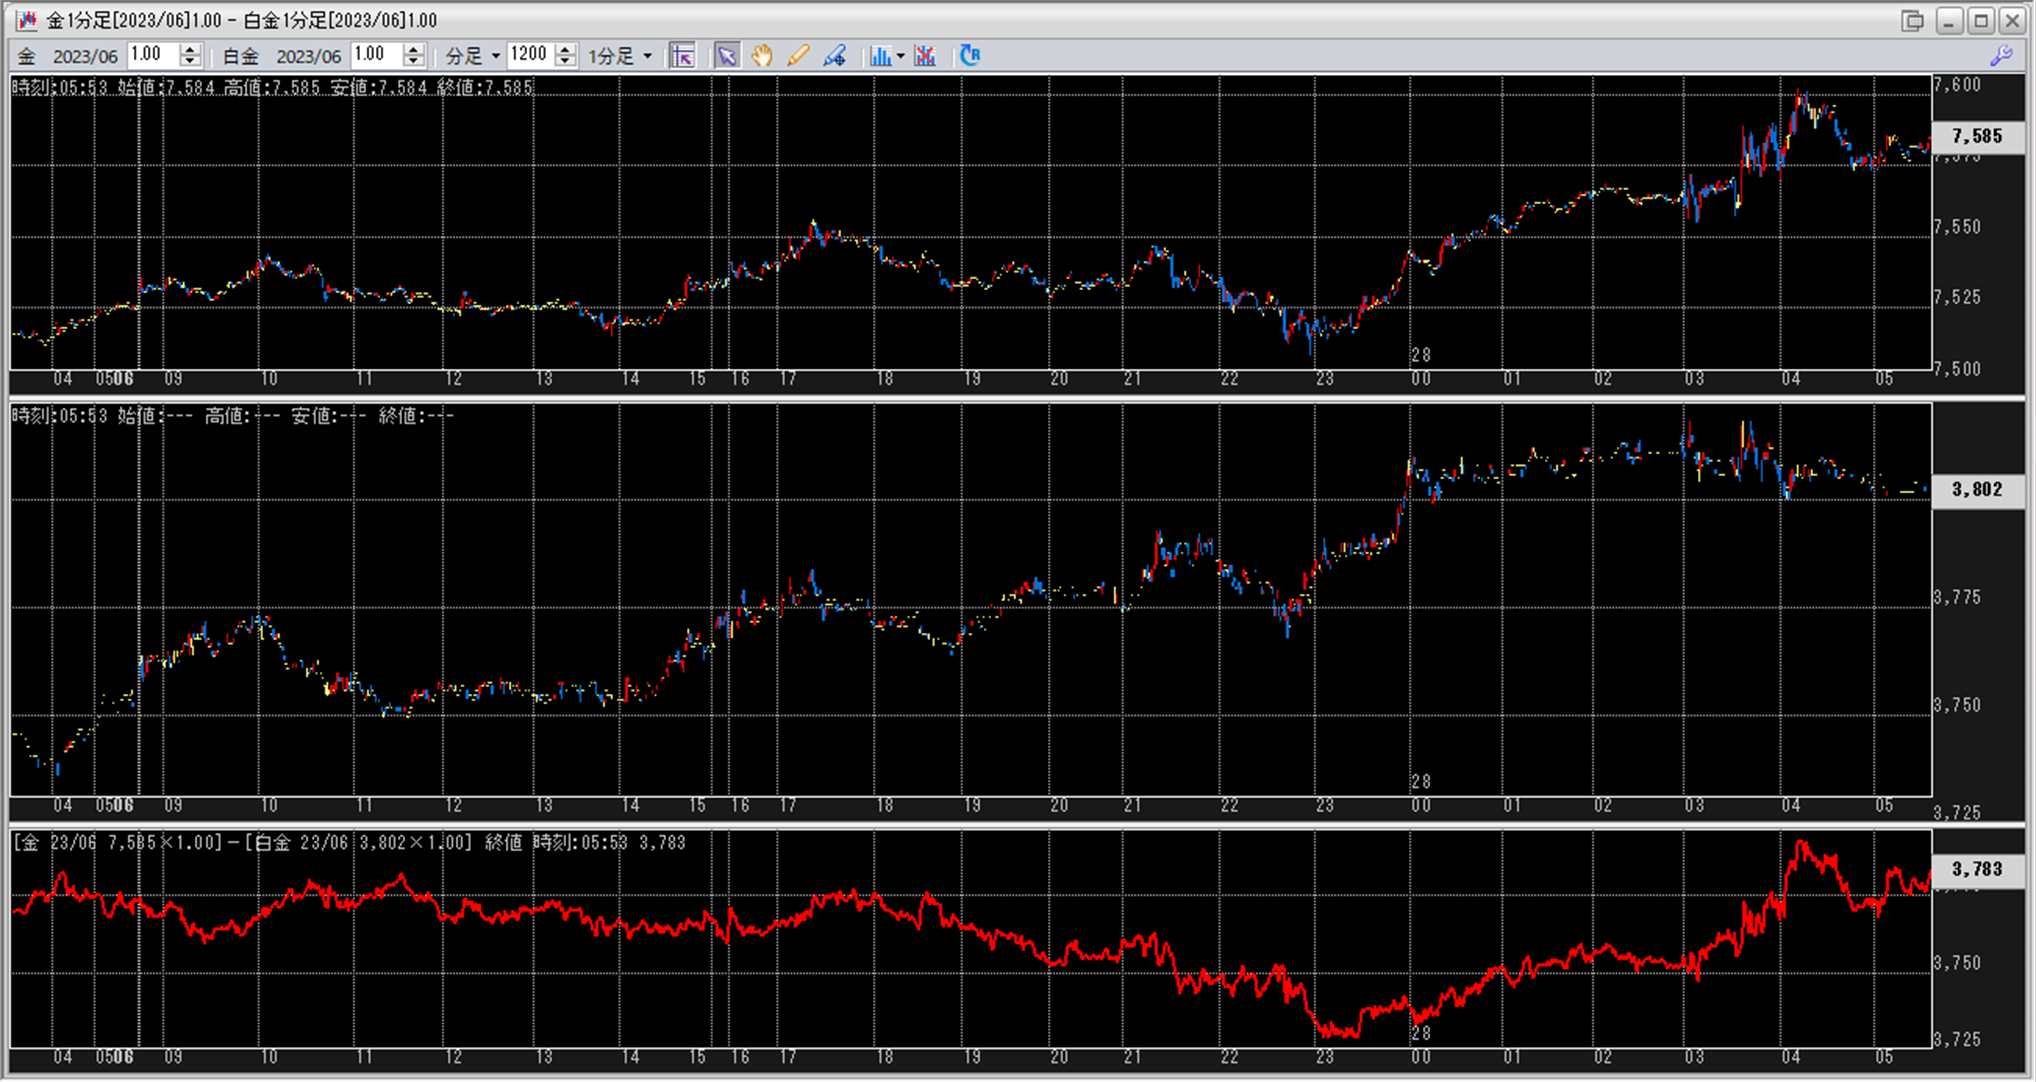Image resolution: width=2036 pixels, height=1082 pixels.
Task: Activate the hand pan tool
Action: coord(762,56)
